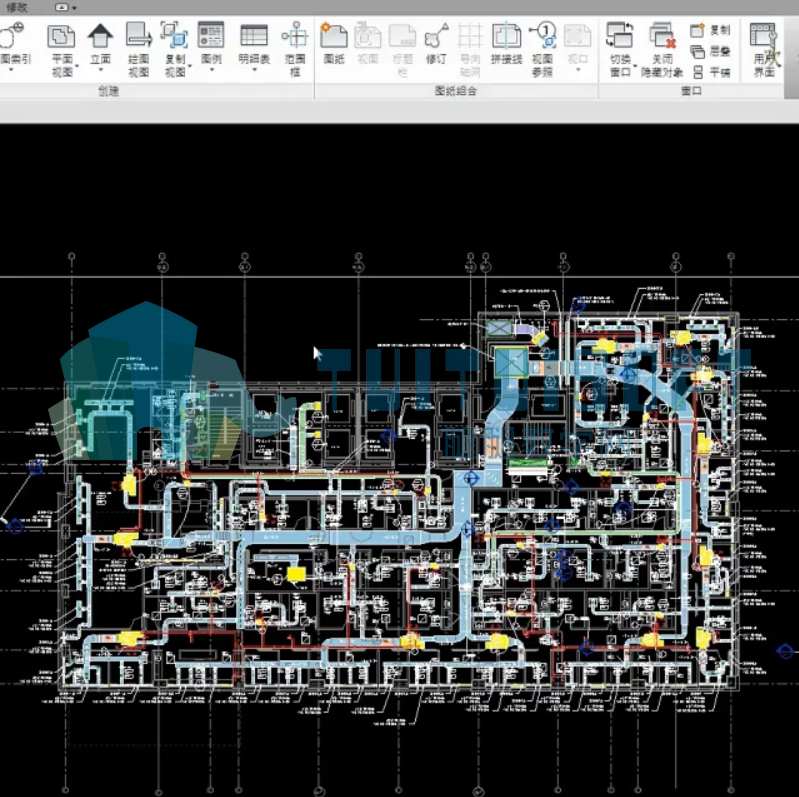Open the 立面 dropdown arrow

[x=100, y=70]
